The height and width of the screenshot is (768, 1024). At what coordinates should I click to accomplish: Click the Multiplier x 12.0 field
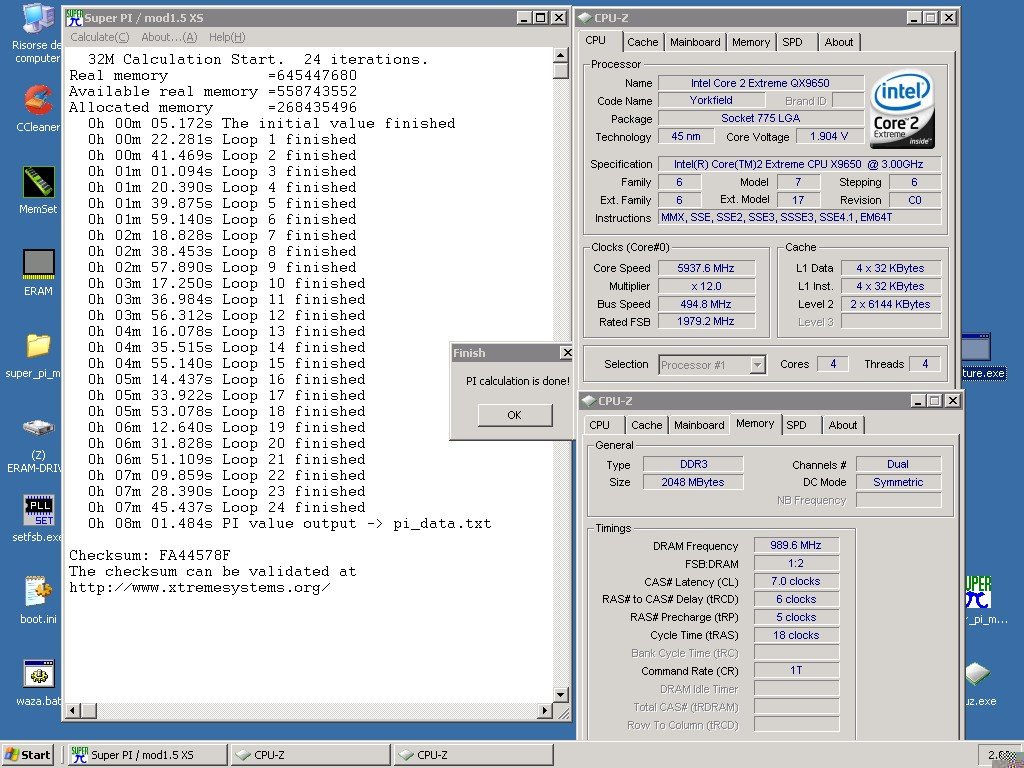706,286
